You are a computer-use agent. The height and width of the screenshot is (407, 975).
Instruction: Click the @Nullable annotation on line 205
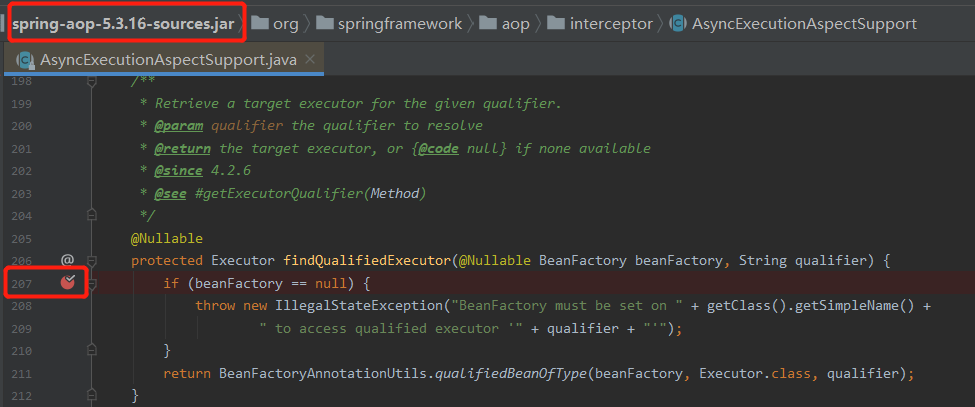(167, 238)
